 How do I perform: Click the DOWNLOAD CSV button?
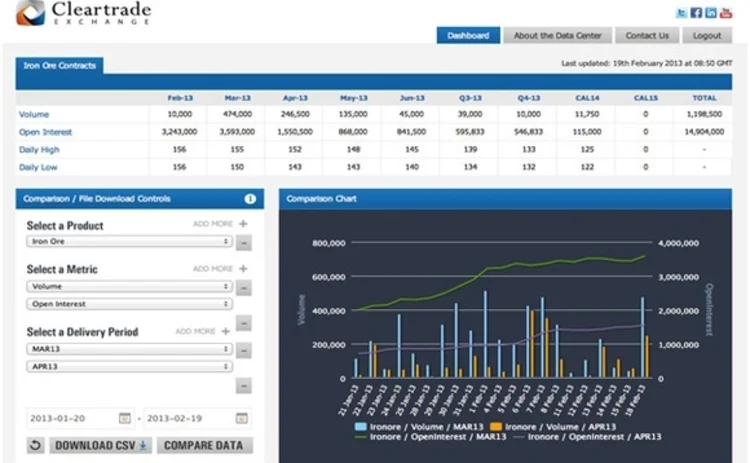(101, 445)
